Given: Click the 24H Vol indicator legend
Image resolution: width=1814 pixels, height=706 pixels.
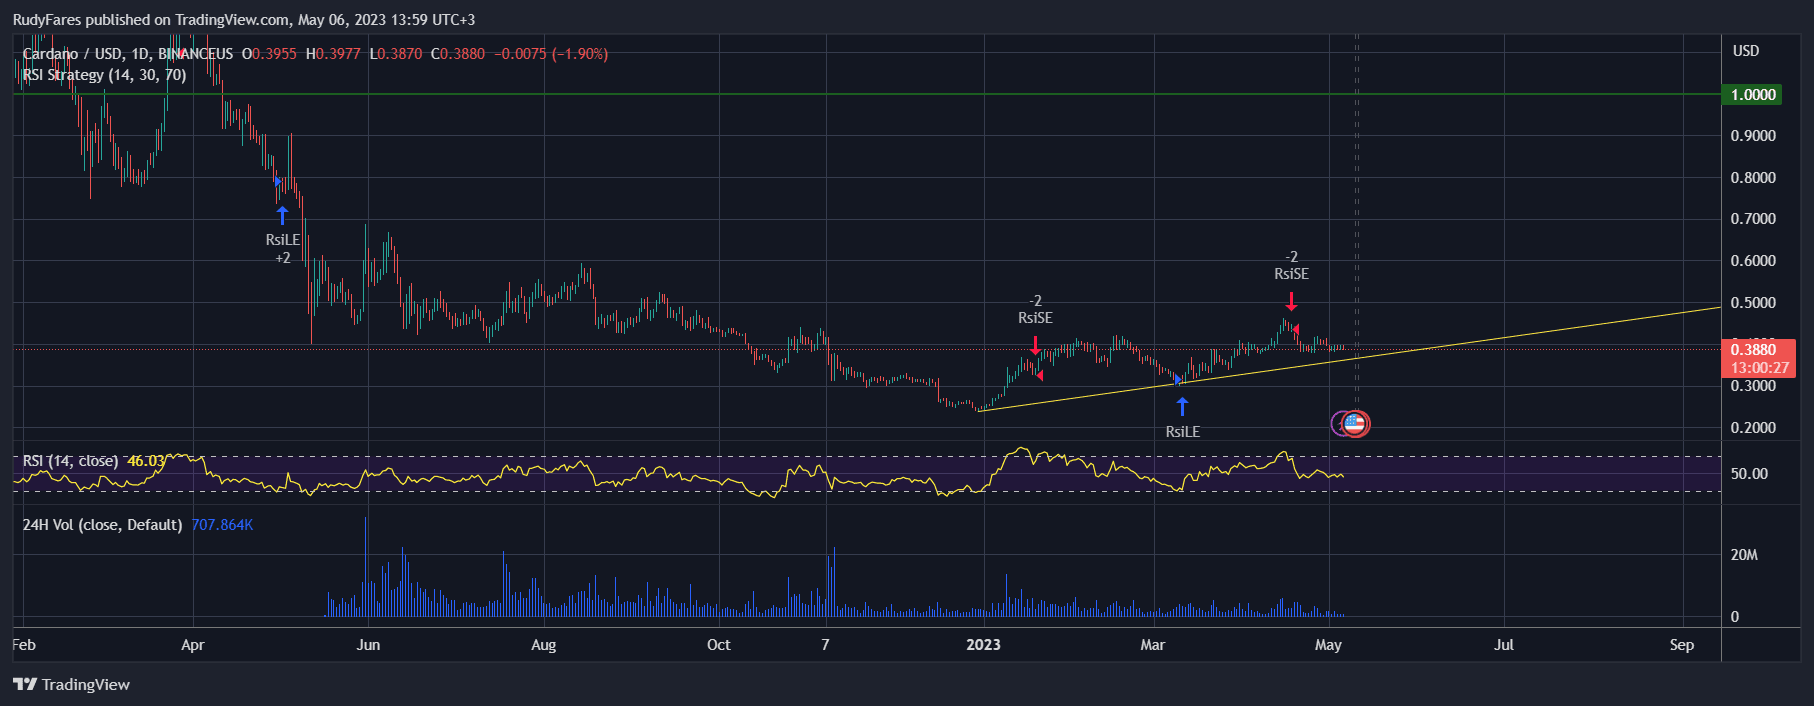Looking at the screenshot, I should tap(102, 525).
